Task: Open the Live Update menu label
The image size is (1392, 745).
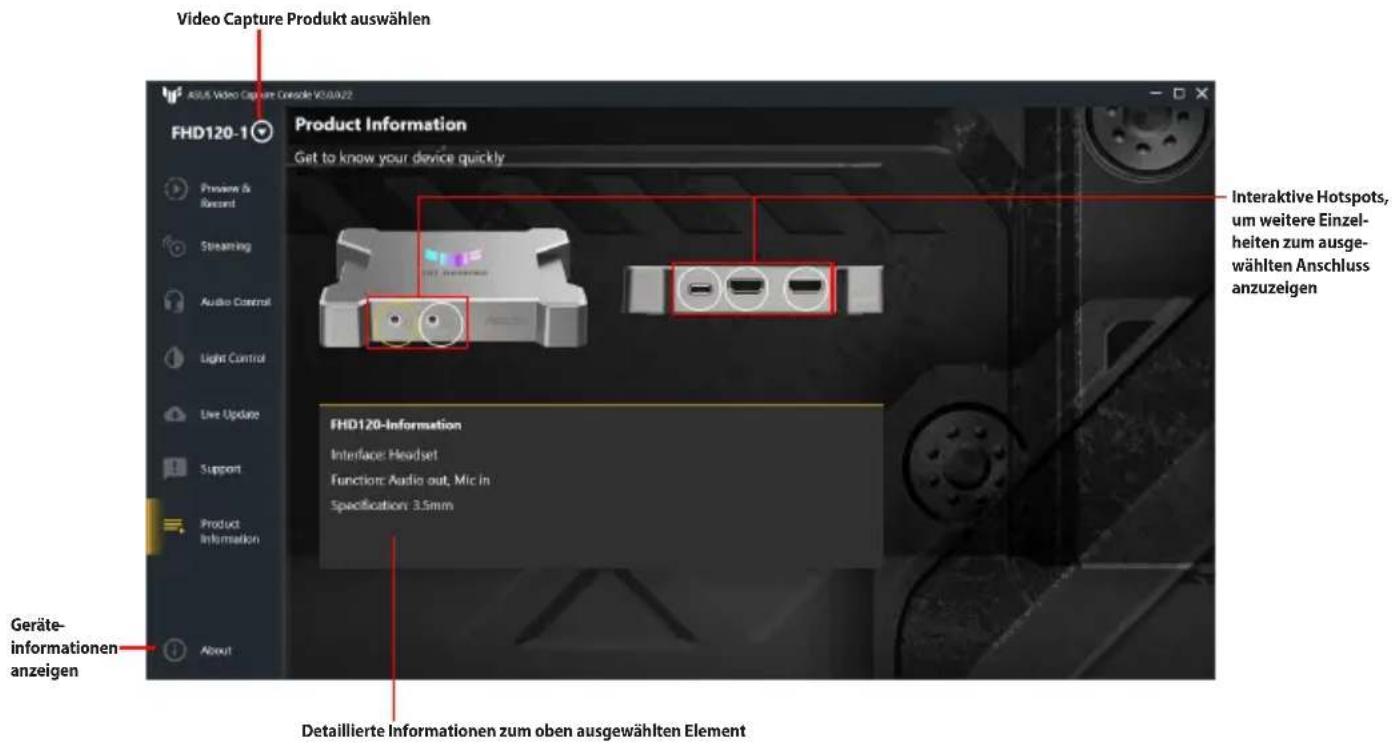Action: tap(230, 413)
